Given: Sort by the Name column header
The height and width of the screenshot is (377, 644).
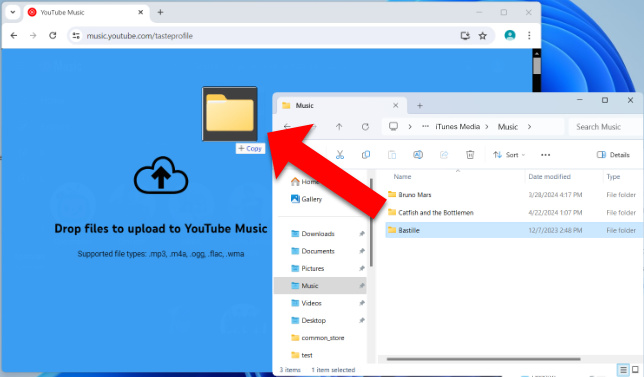Looking at the screenshot, I should pos(402,177).
